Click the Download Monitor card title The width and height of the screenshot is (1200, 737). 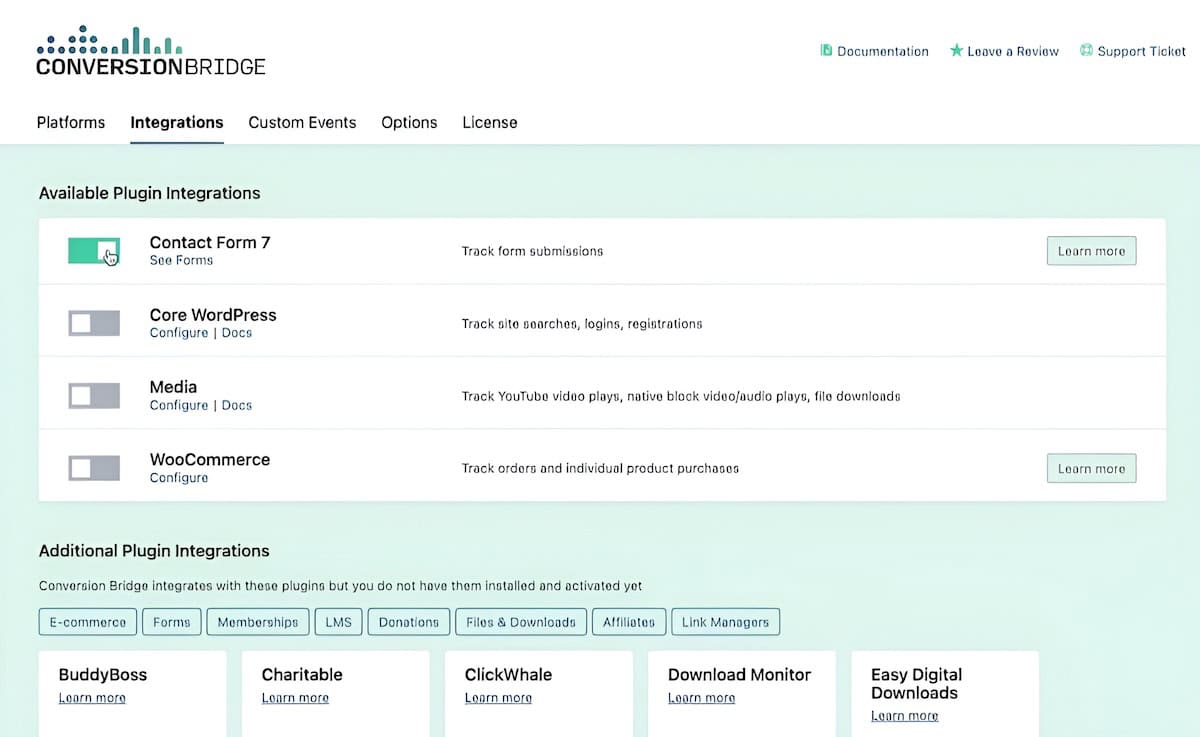[x=739, y=674]
